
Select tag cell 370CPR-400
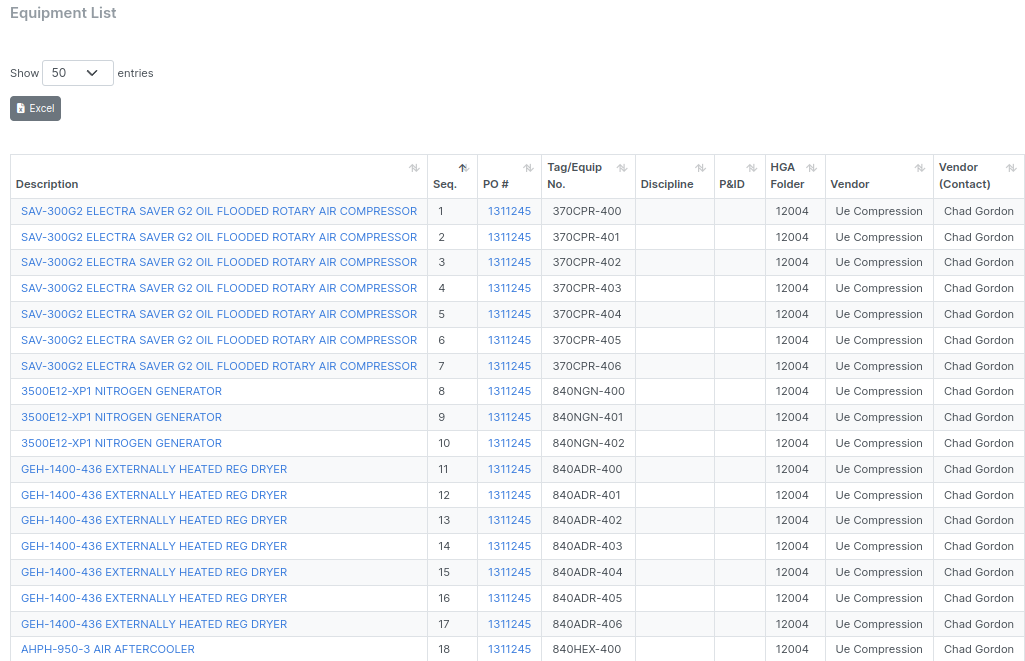(587, 211)
